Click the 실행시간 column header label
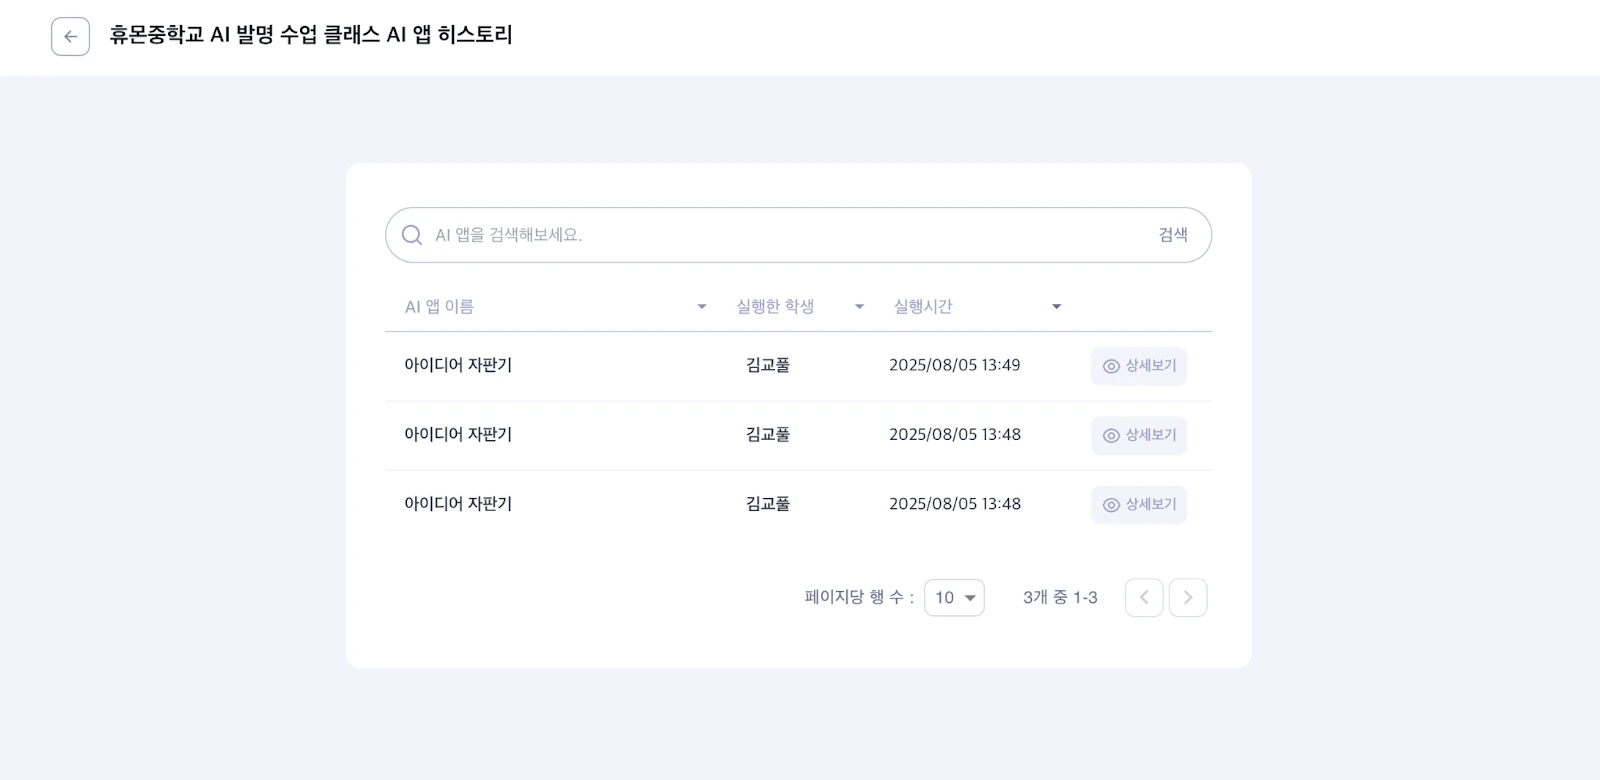 922,307
